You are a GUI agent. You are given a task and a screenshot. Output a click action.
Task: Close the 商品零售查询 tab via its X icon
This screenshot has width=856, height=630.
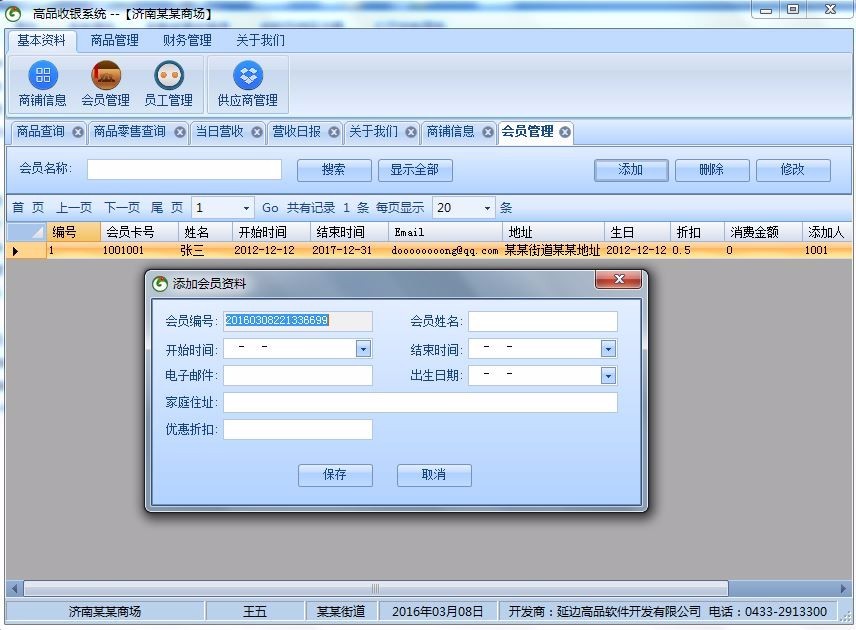coord(180,131)
